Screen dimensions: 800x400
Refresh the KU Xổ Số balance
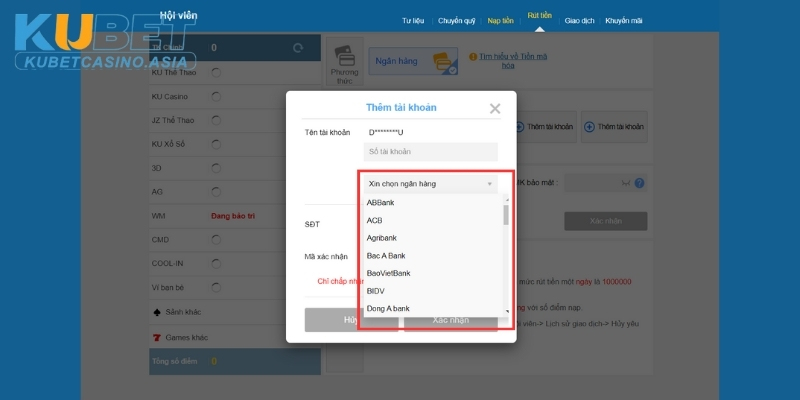point(216,144)
